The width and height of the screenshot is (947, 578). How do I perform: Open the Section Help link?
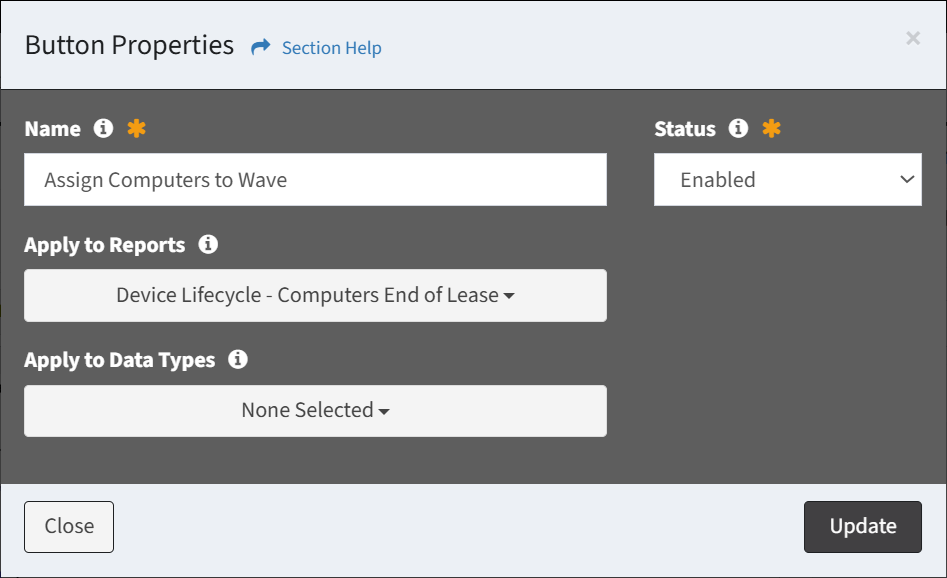(x=332, y=48)
